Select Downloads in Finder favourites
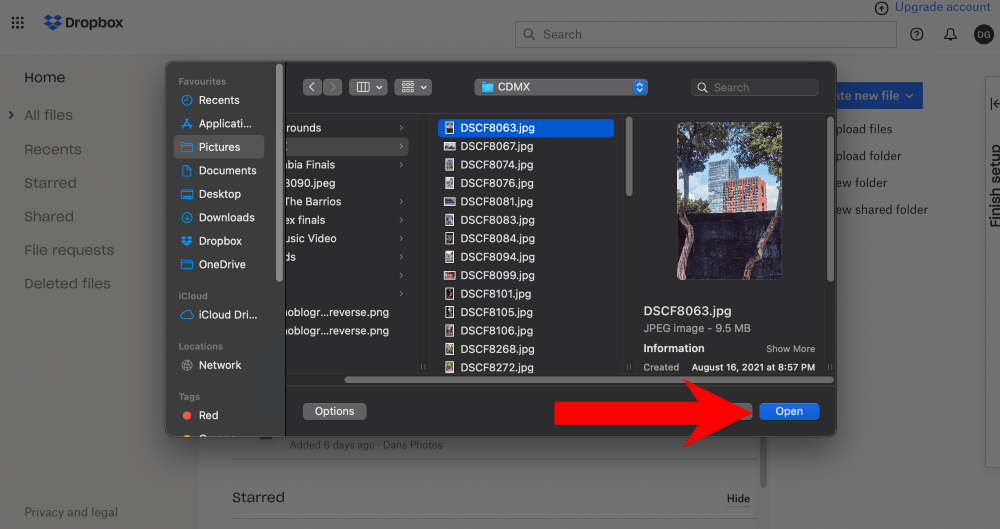This screenshot has height=529, width=1000. point(219,218)
